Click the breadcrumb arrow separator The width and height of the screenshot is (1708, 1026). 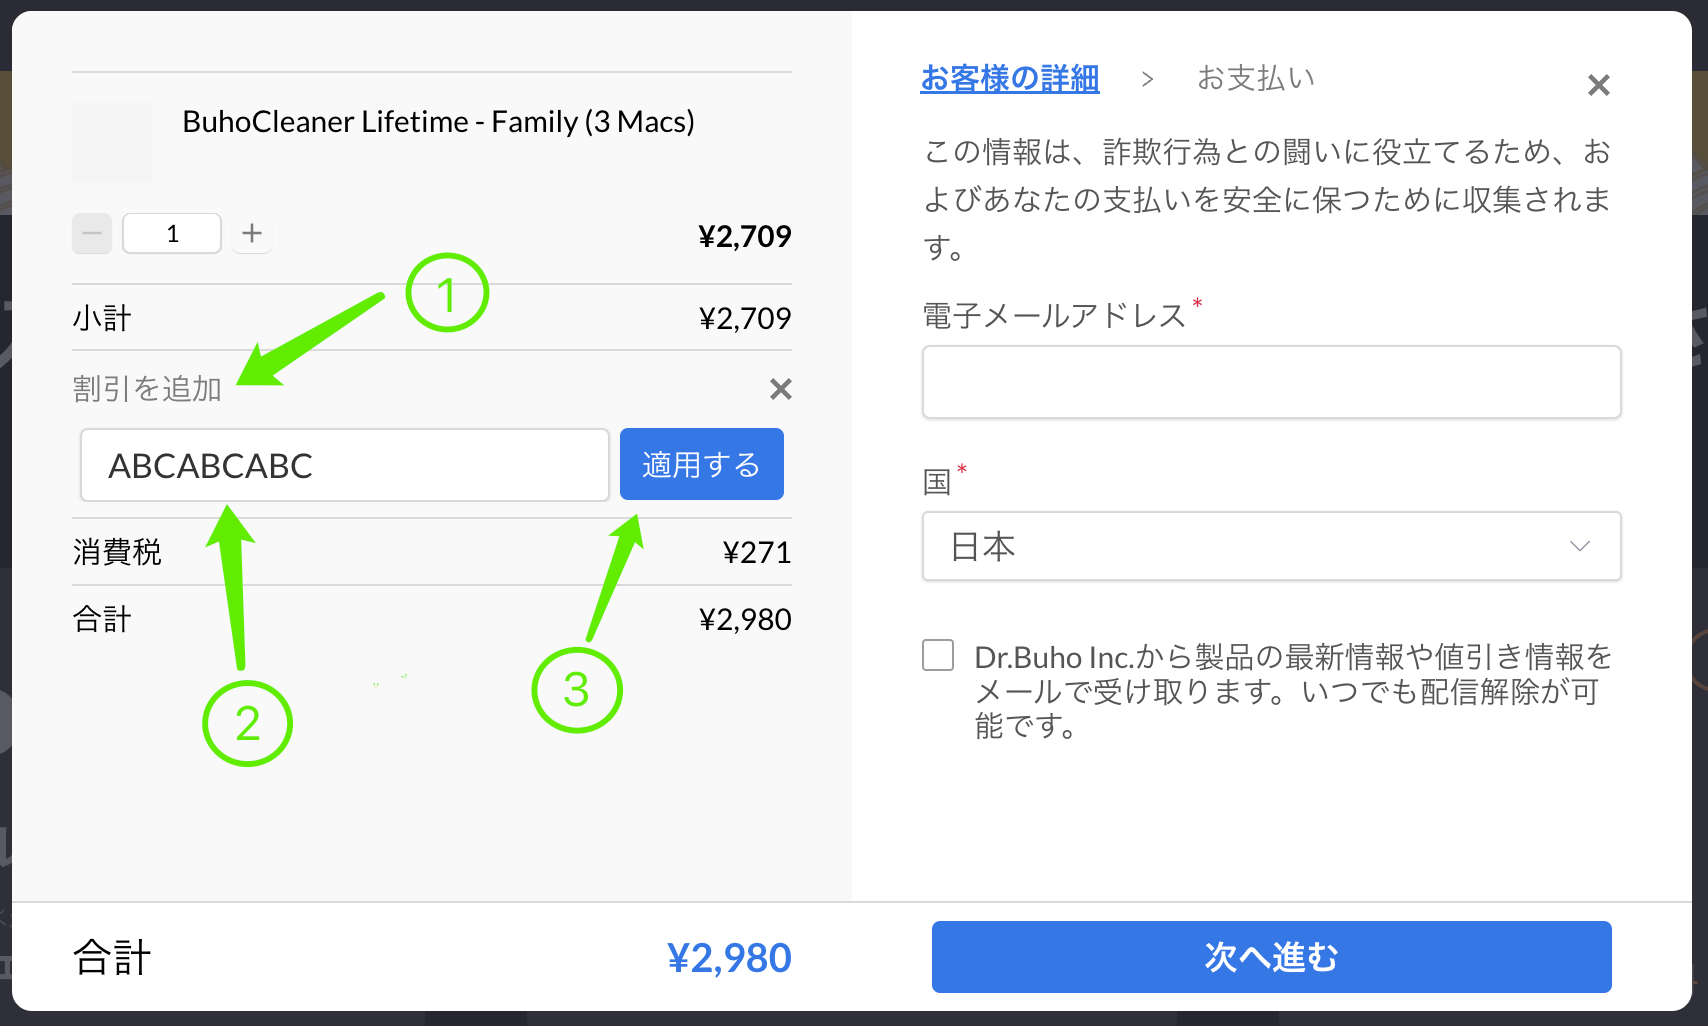(x=1148, y=79)
